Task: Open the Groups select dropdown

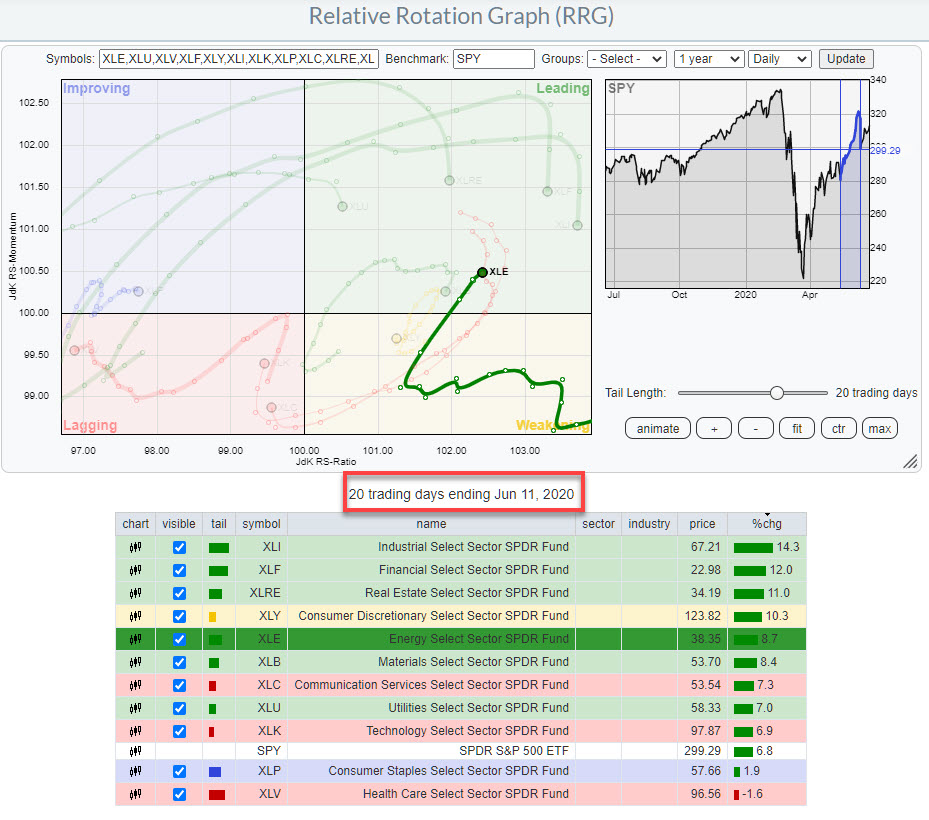Action: coord(627,59)
